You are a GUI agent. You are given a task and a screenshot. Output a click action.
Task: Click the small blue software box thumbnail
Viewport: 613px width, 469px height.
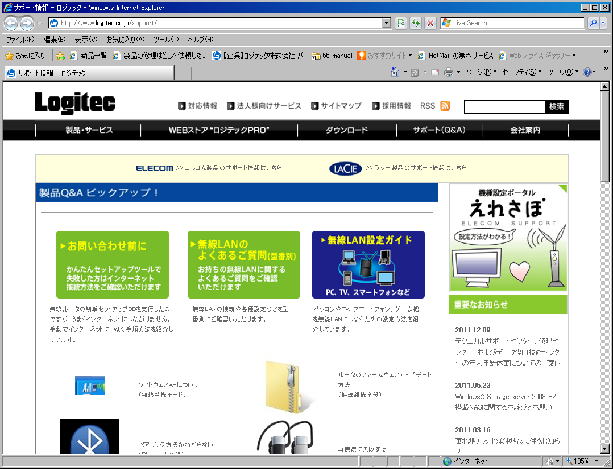point(90,385)
